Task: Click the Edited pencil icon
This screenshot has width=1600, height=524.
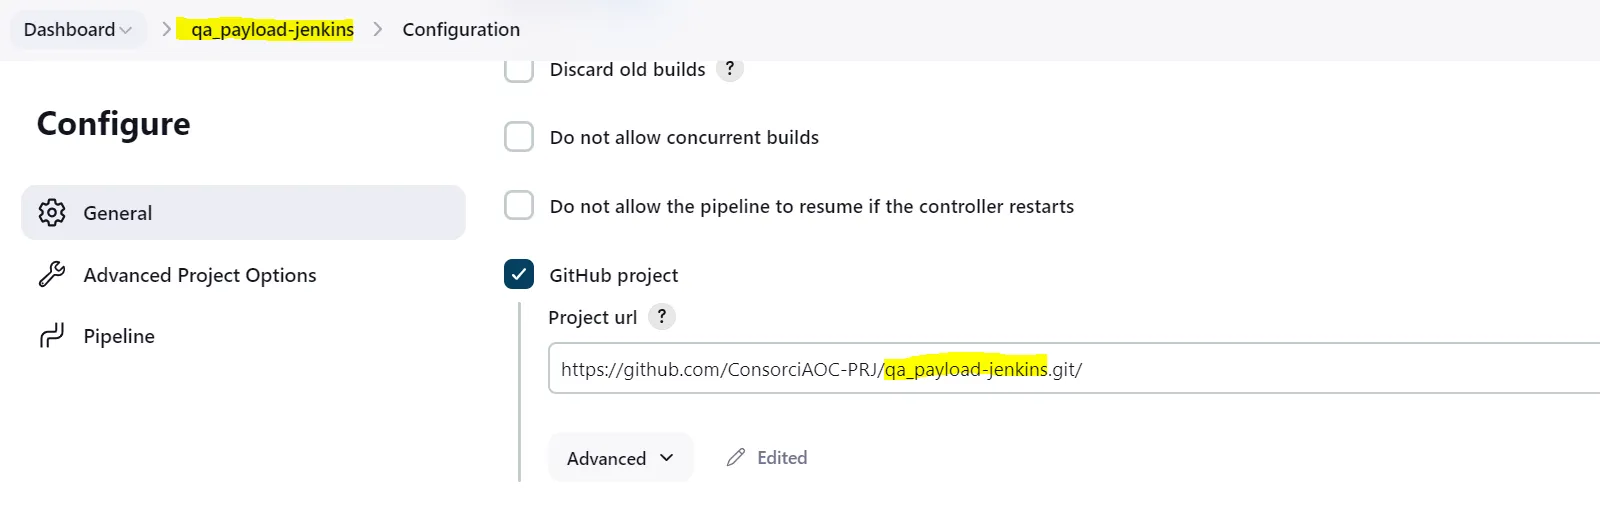Action: coord(736,458)
